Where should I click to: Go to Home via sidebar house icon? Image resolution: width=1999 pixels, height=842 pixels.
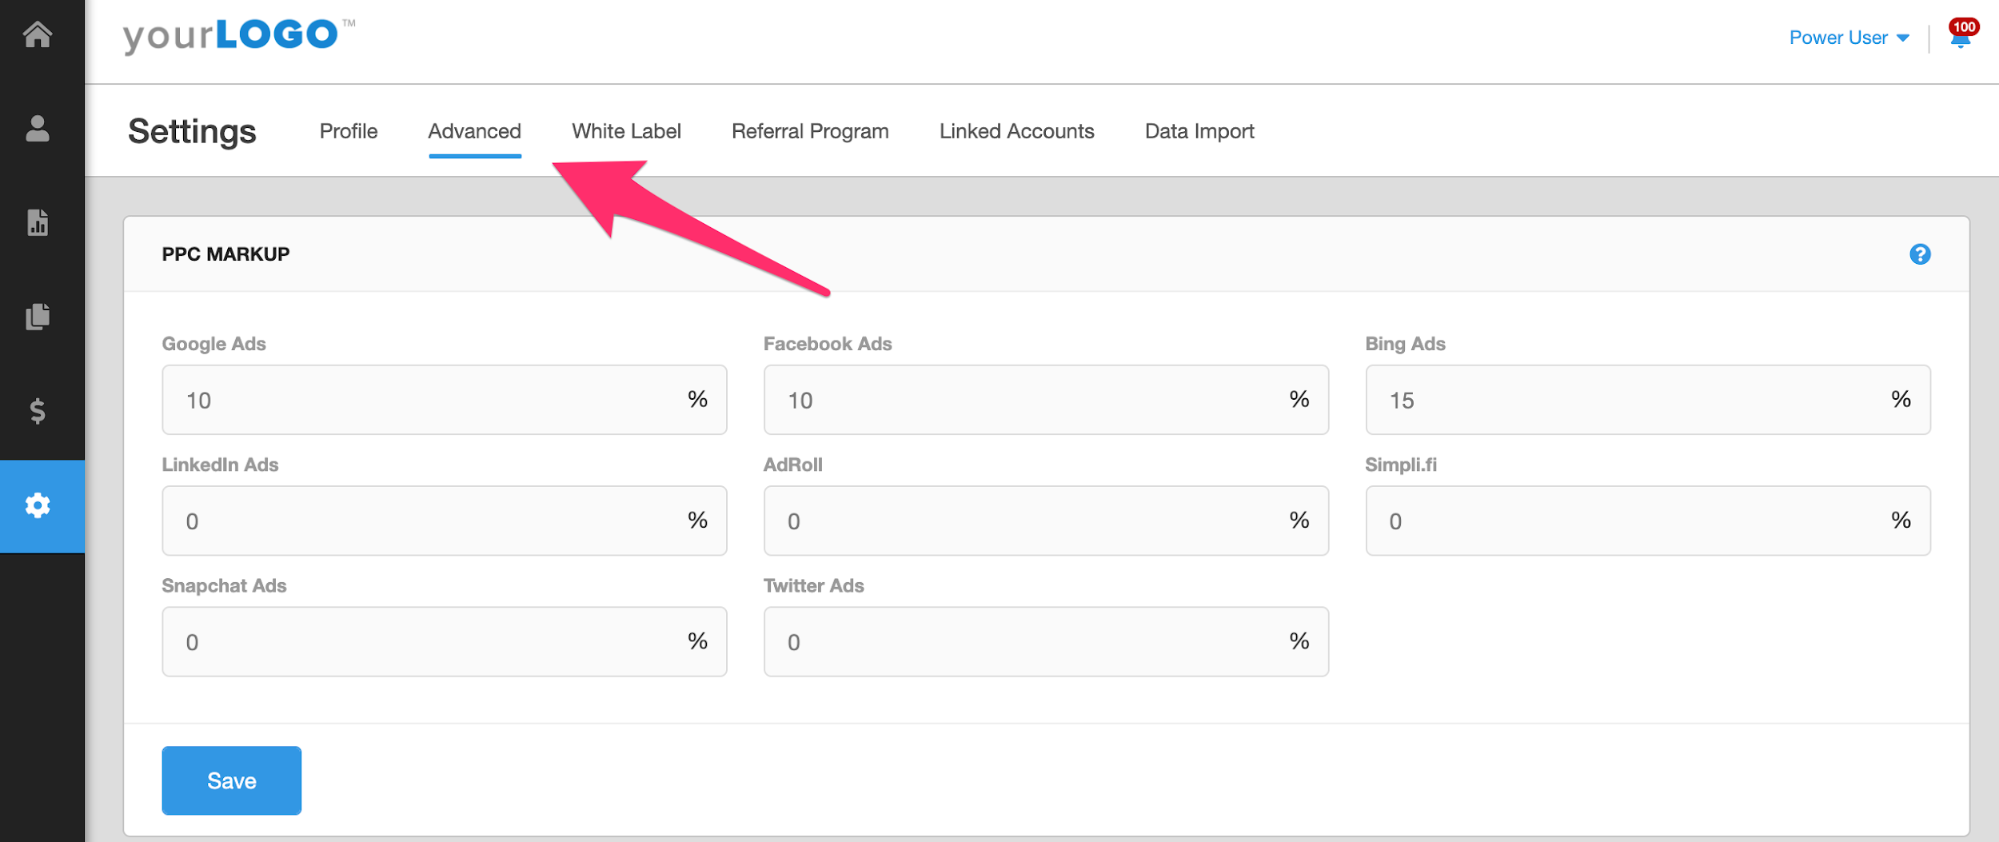pyautogui.click(x=38, y=35)
